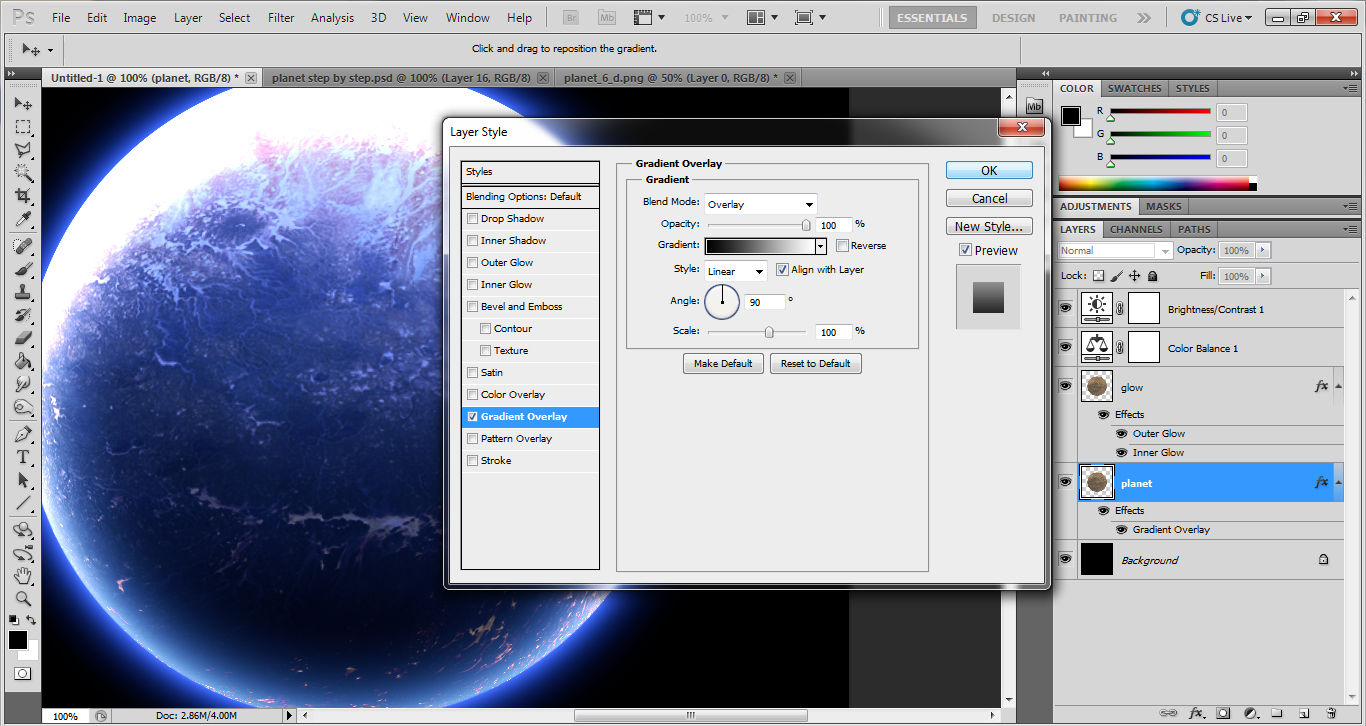The height and width of the screenshot is (726, 1366).
Task: Switch to the CHANNELS tab
Action: point(1135,229)
